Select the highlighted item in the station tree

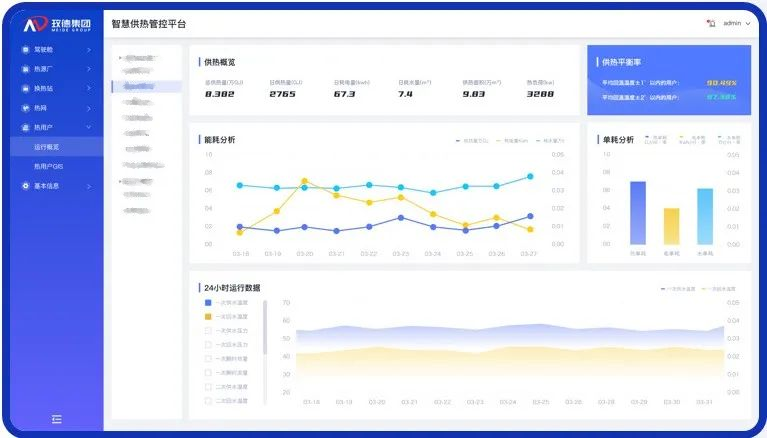[147, 87]
